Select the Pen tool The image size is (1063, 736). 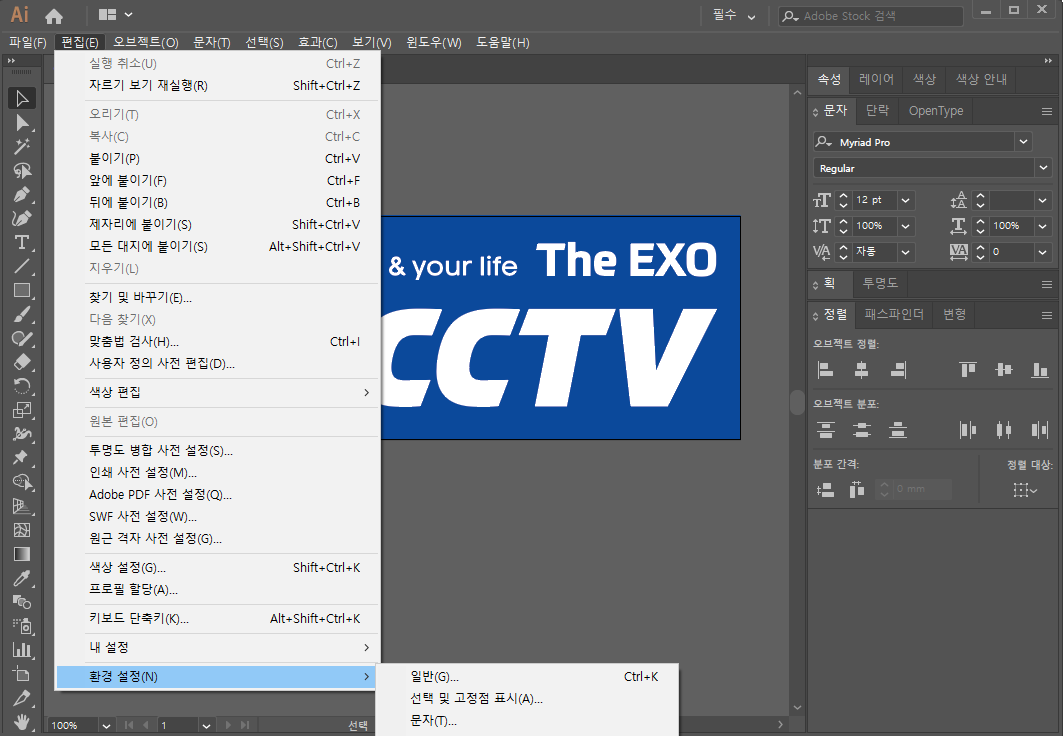(x=22, y=195)
